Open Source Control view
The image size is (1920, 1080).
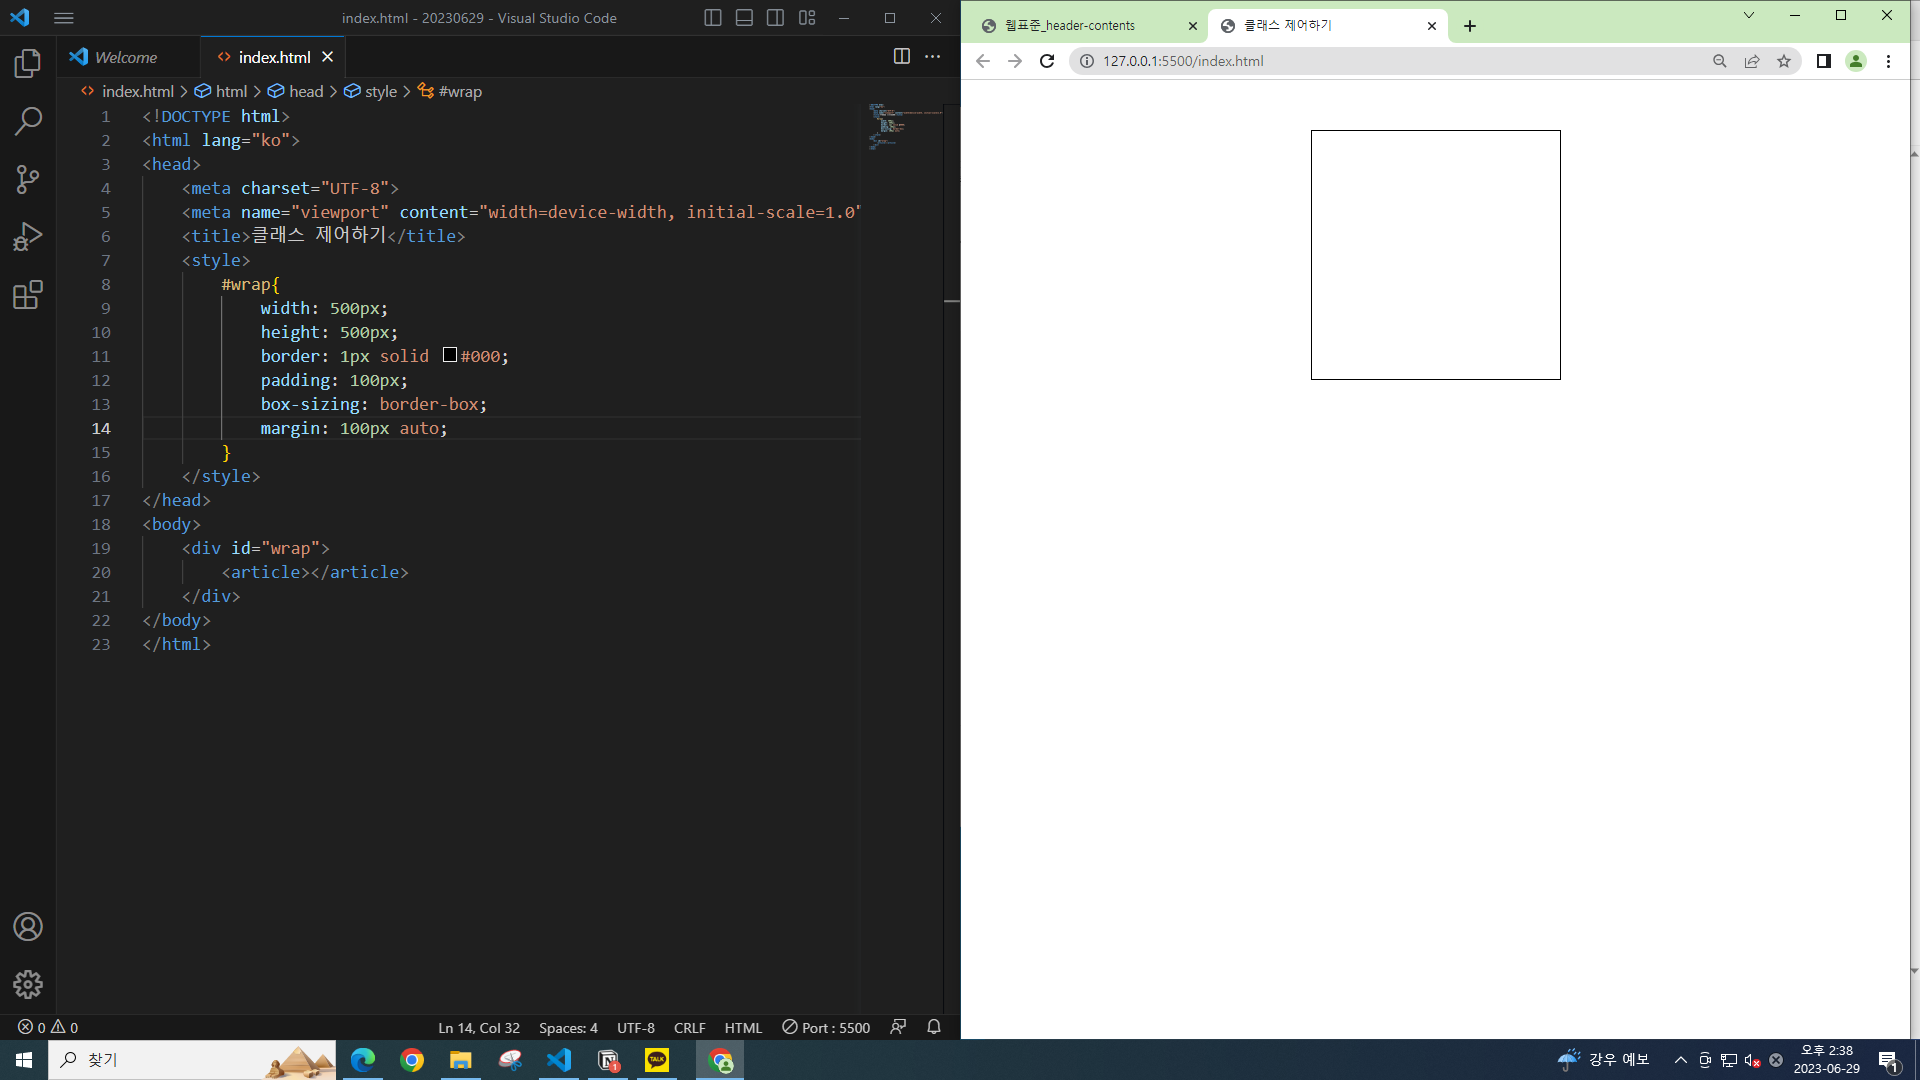click(x=28, y=179)
